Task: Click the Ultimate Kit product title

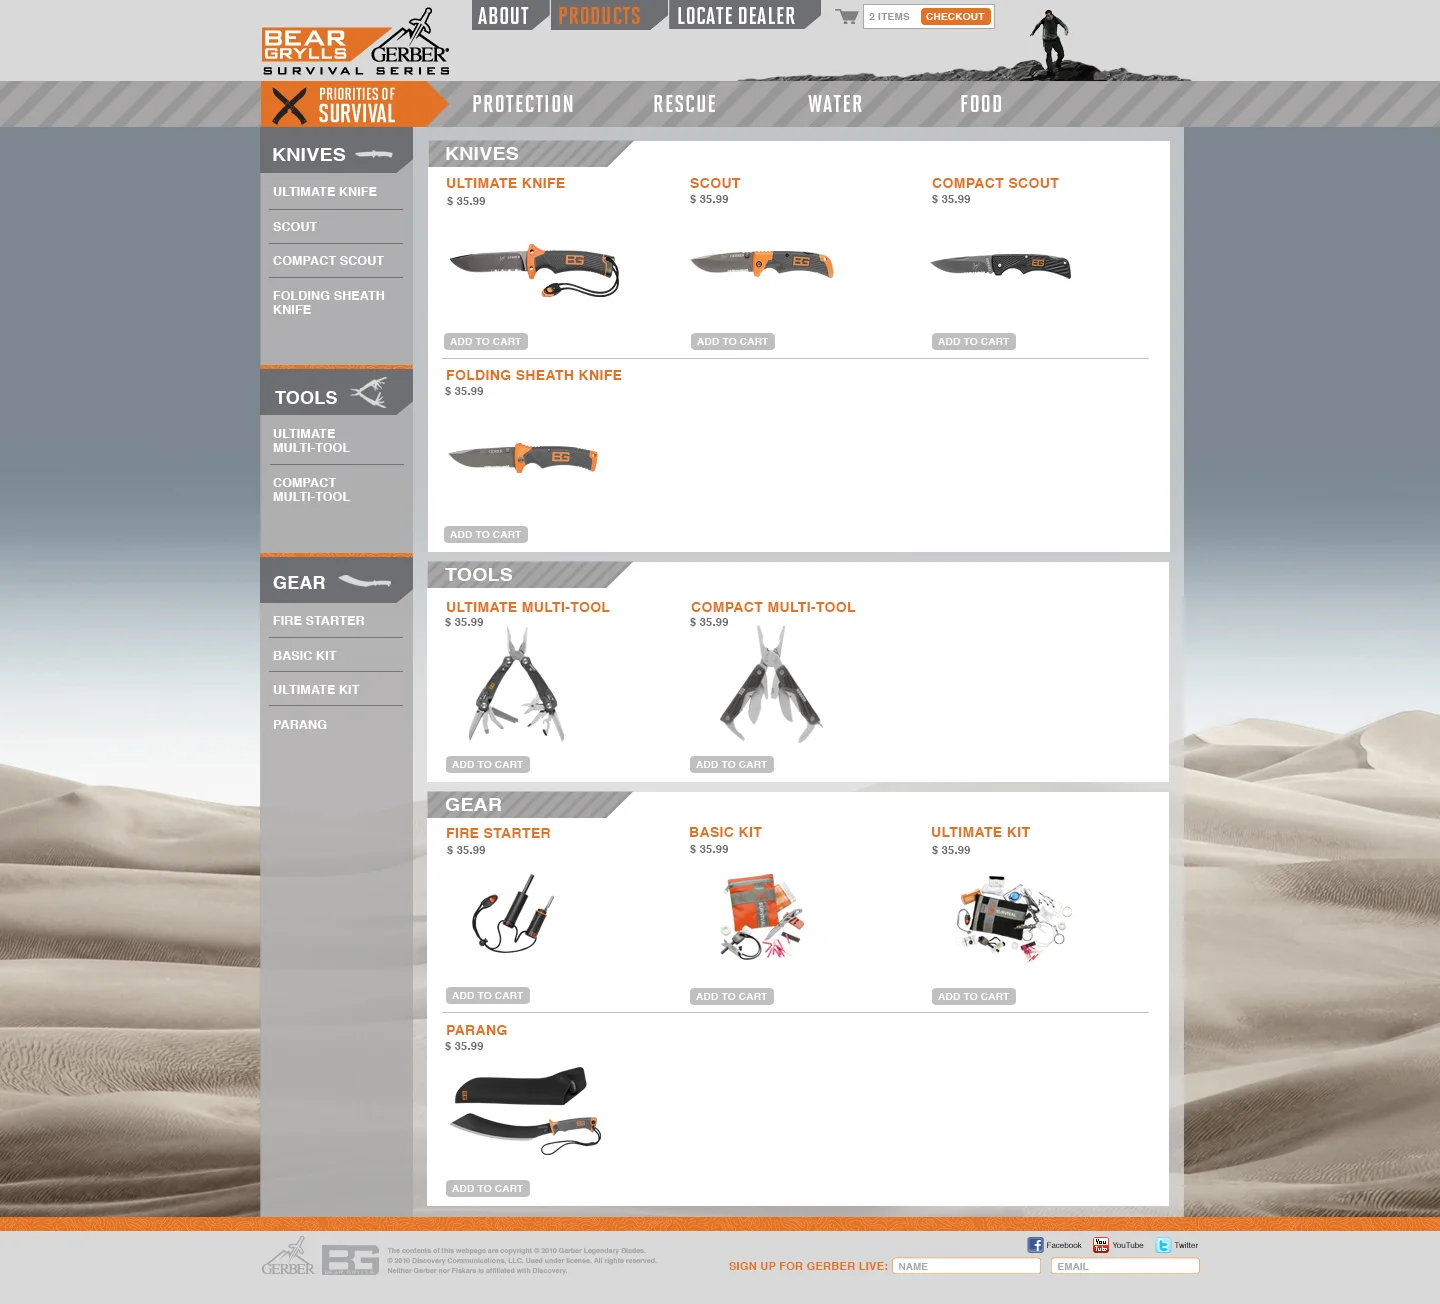Action: (981, 832)
